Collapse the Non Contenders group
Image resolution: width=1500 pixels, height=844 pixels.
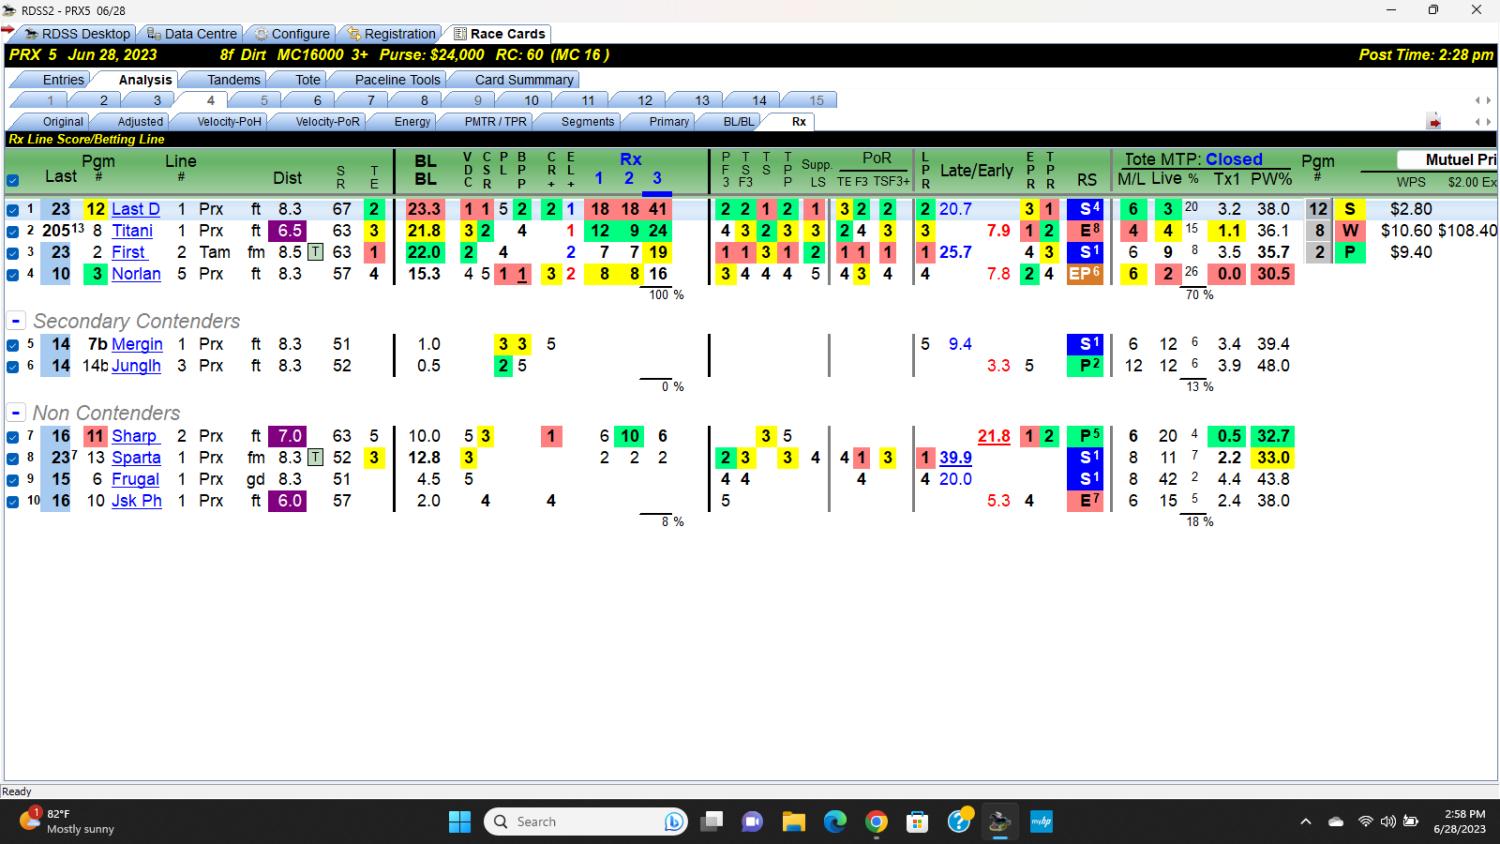[x=16, y=413]
